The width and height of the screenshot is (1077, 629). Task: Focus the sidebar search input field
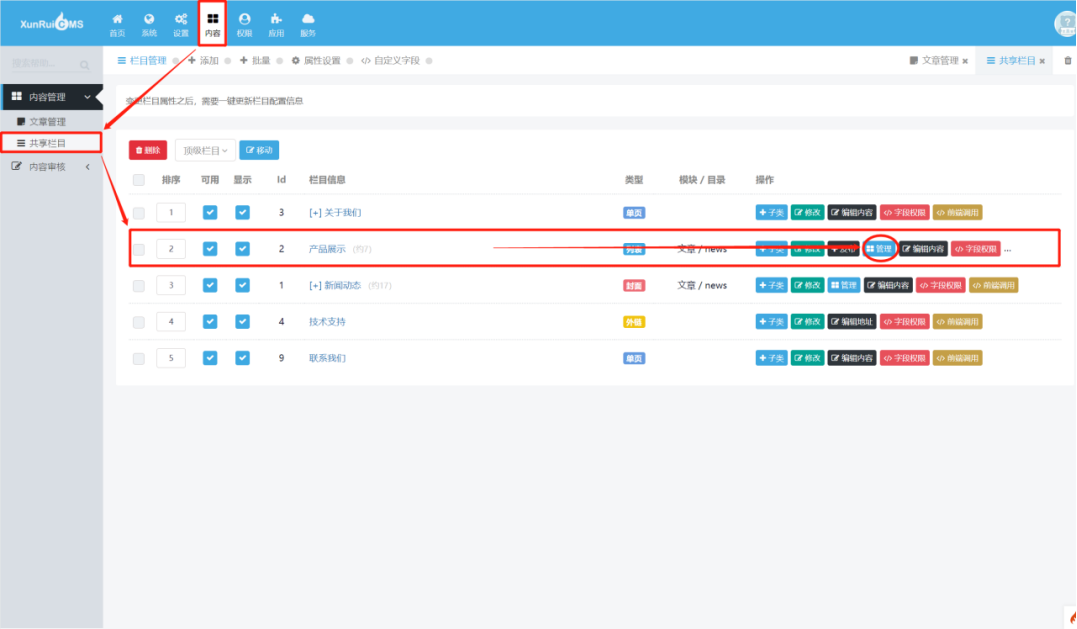coord(45,63)
